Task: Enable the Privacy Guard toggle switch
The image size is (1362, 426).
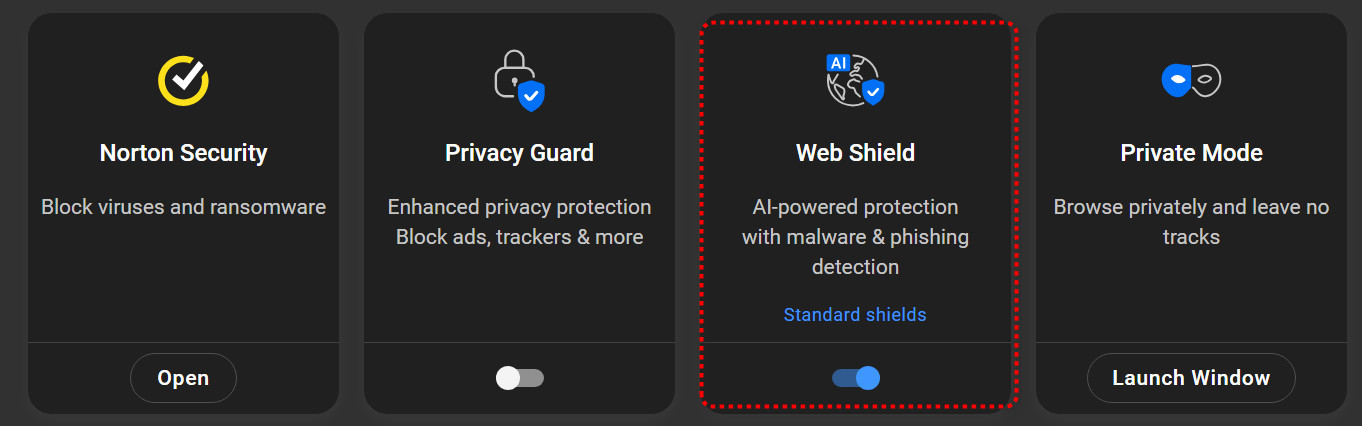Action: 519,378
